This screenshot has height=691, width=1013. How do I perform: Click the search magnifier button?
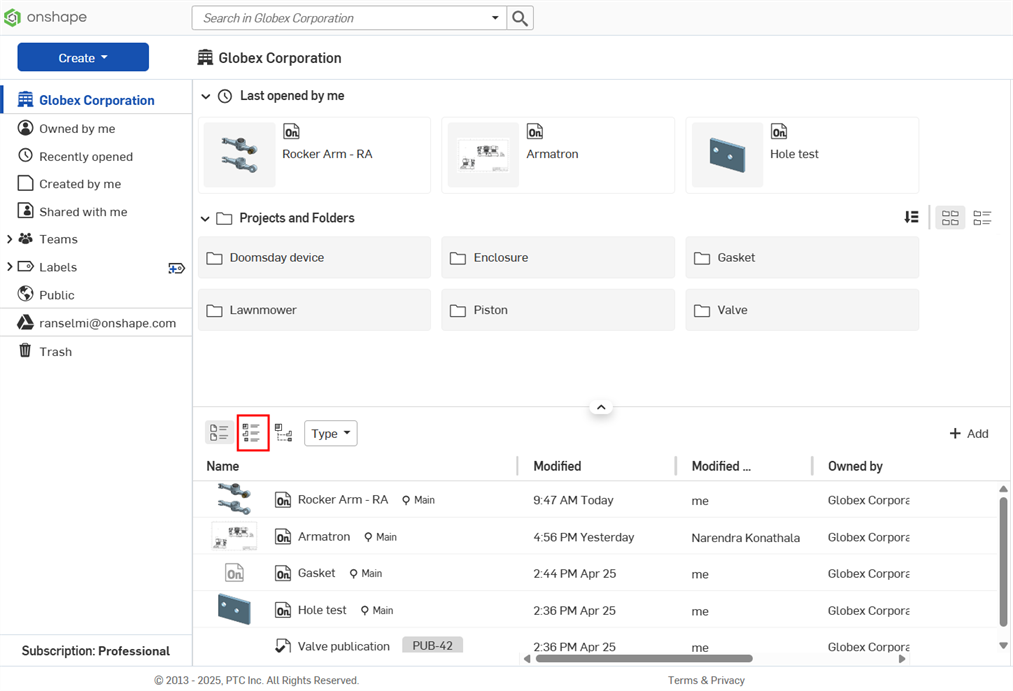pyautogui.click(x=520, y=18)
